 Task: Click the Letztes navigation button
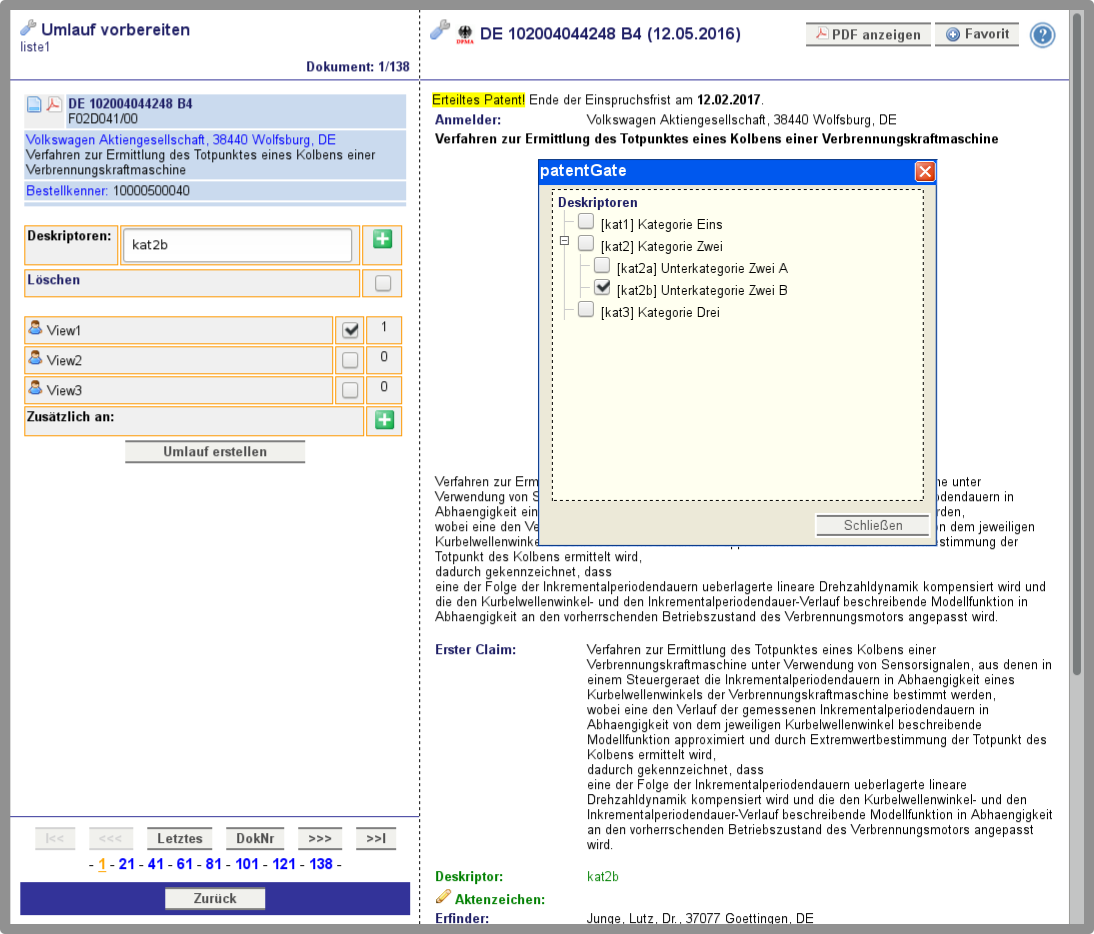coord(180,838)
